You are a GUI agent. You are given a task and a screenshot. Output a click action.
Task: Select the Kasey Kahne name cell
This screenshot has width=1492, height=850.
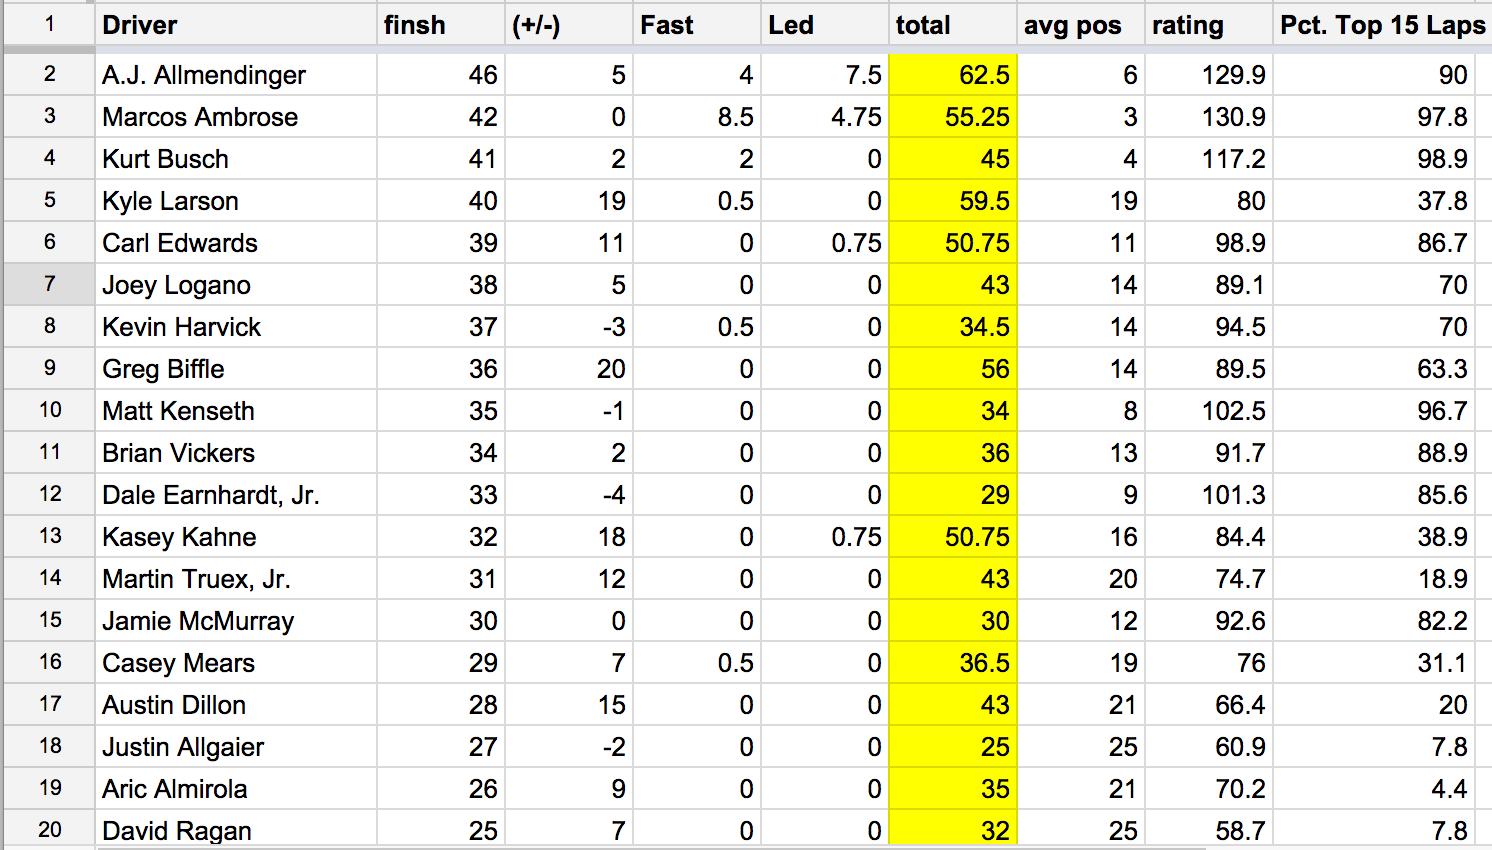235,537
